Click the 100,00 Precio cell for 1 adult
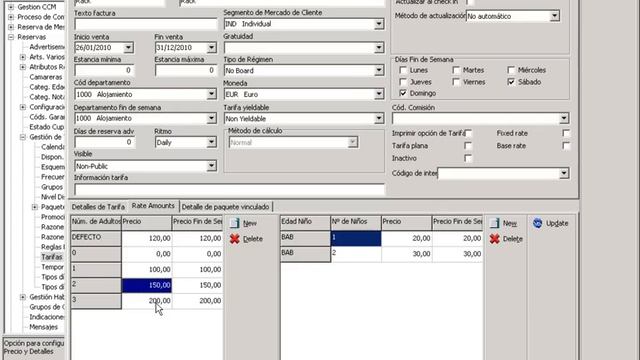640x360 pixels. coord(147,269)
